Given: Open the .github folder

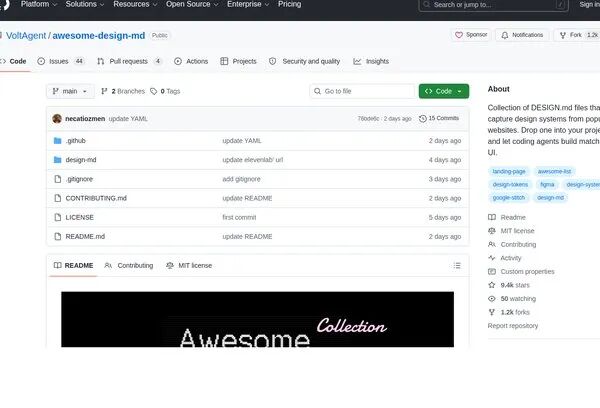Looking at the screenshot, I should click(x=75, y=140).
